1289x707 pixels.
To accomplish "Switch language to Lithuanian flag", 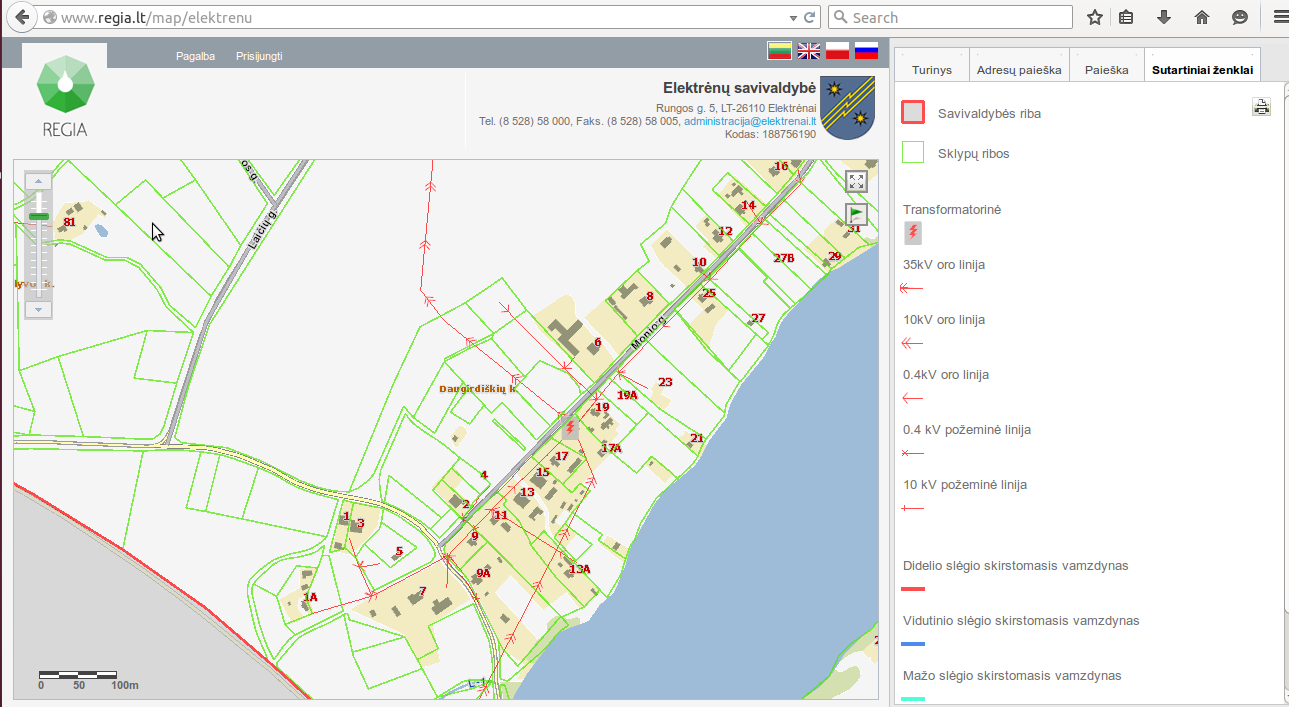I will [x=780, y=51].
